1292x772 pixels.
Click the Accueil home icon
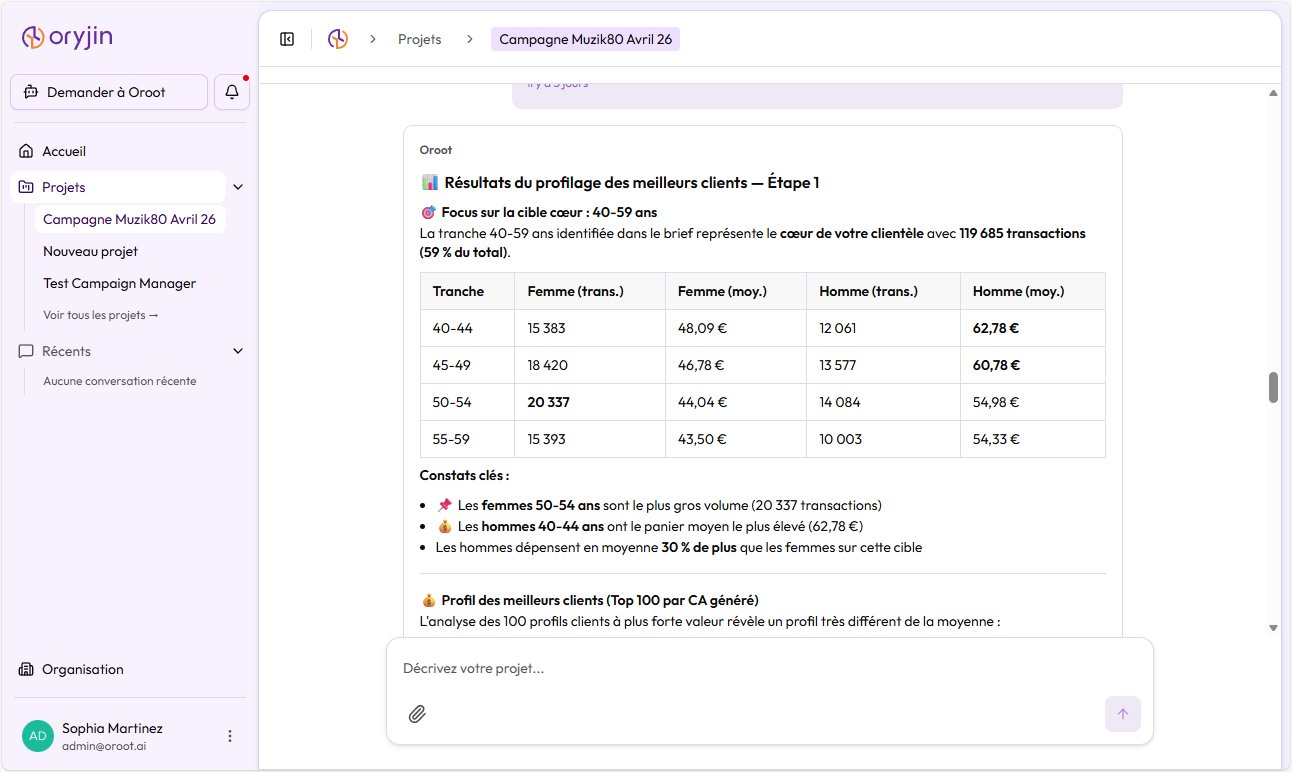click(x=26, y=151)
